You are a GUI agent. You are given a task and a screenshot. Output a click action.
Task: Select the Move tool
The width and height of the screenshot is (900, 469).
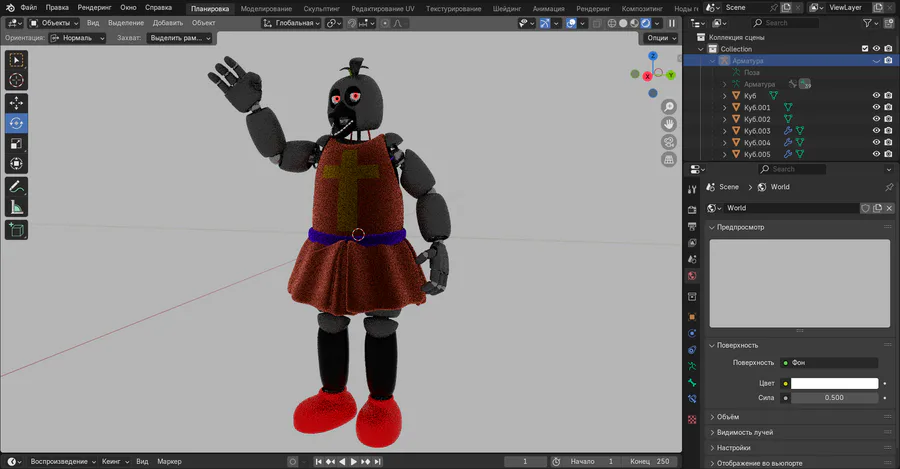click(x=16, y=103)
